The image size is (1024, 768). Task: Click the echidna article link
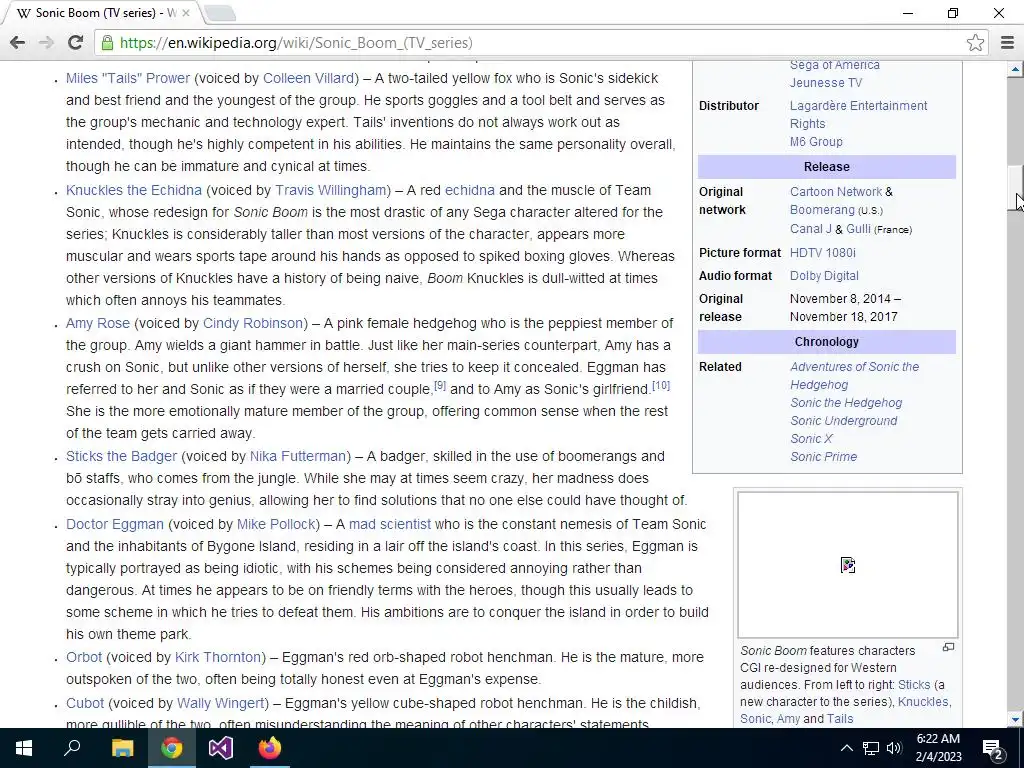click(470, 190)
